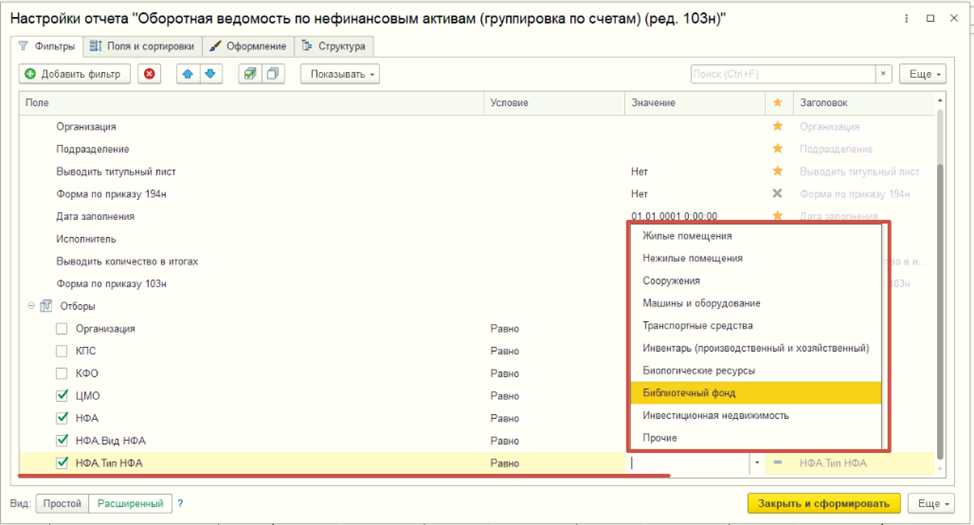This screenshot has height=525, width=974.
Task: Select Выводить количество в итогах row
Action: tap(127, 261)
